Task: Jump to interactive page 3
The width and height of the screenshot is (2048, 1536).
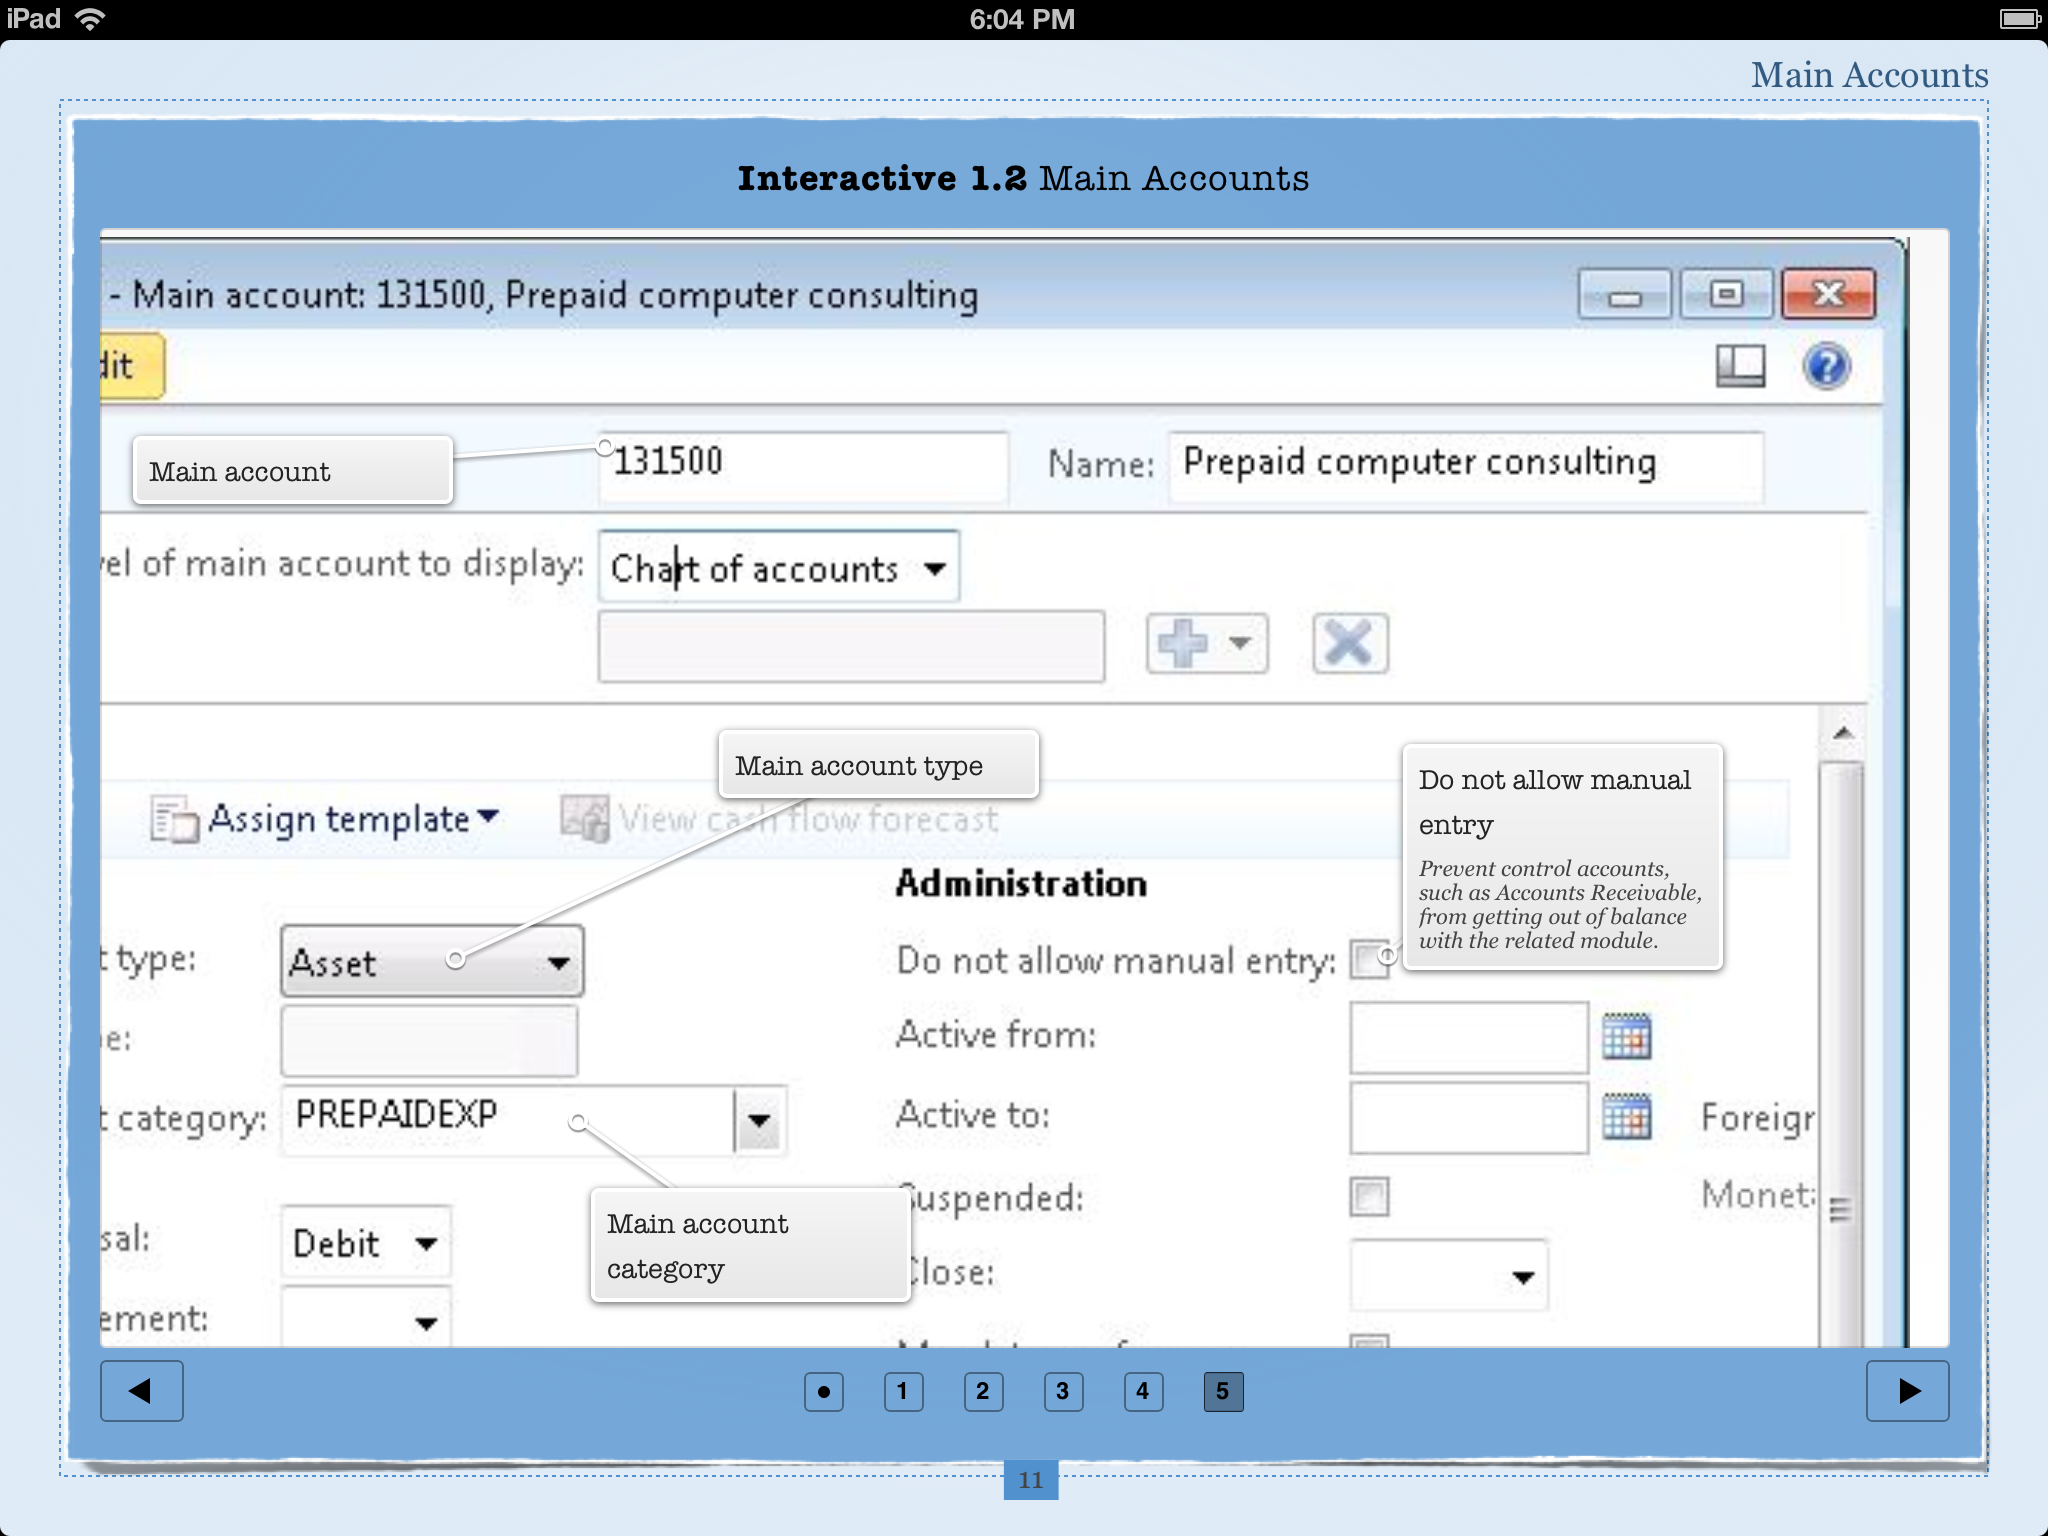Action: (x=1062, y=1391)
